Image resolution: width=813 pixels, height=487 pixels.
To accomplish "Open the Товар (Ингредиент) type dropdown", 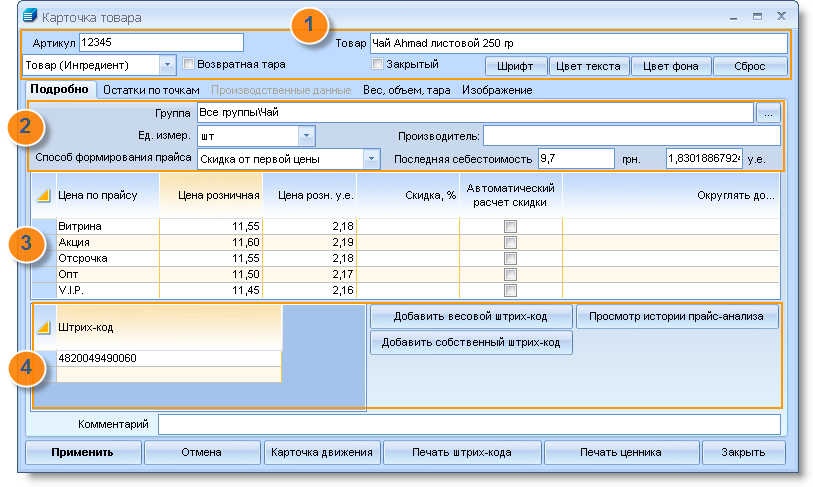I will (x=167, y=65).
